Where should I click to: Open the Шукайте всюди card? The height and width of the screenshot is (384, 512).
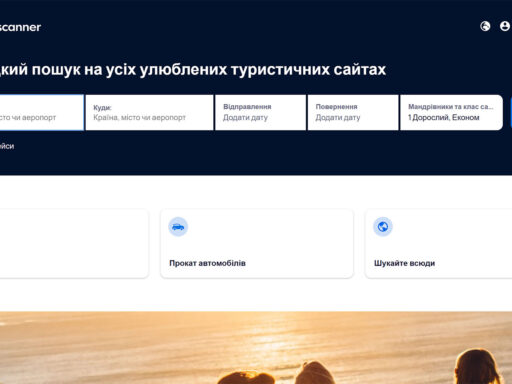pos(439,244)
